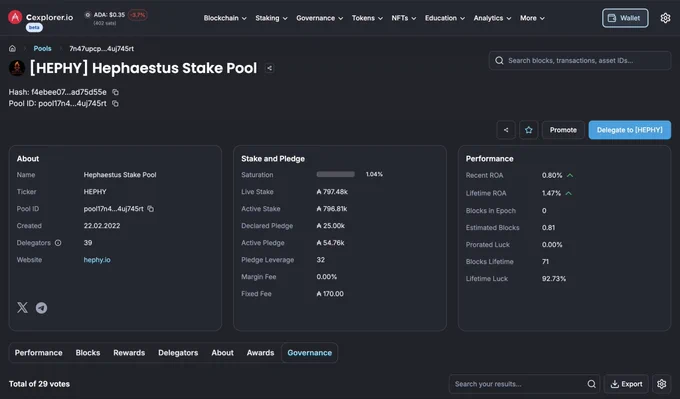Expand the Tokens menu
Screen dimensions: 680x399
[367, 18]
